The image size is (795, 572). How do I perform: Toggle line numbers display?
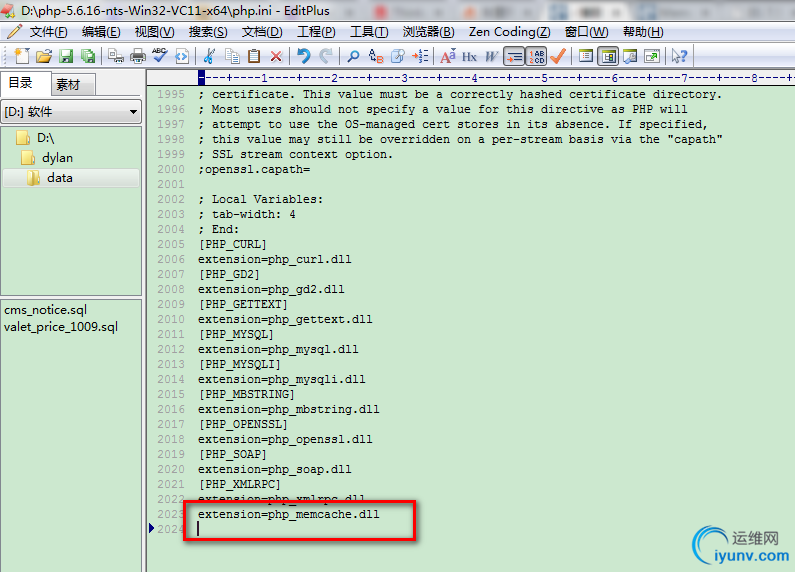(x=536, y=56)
